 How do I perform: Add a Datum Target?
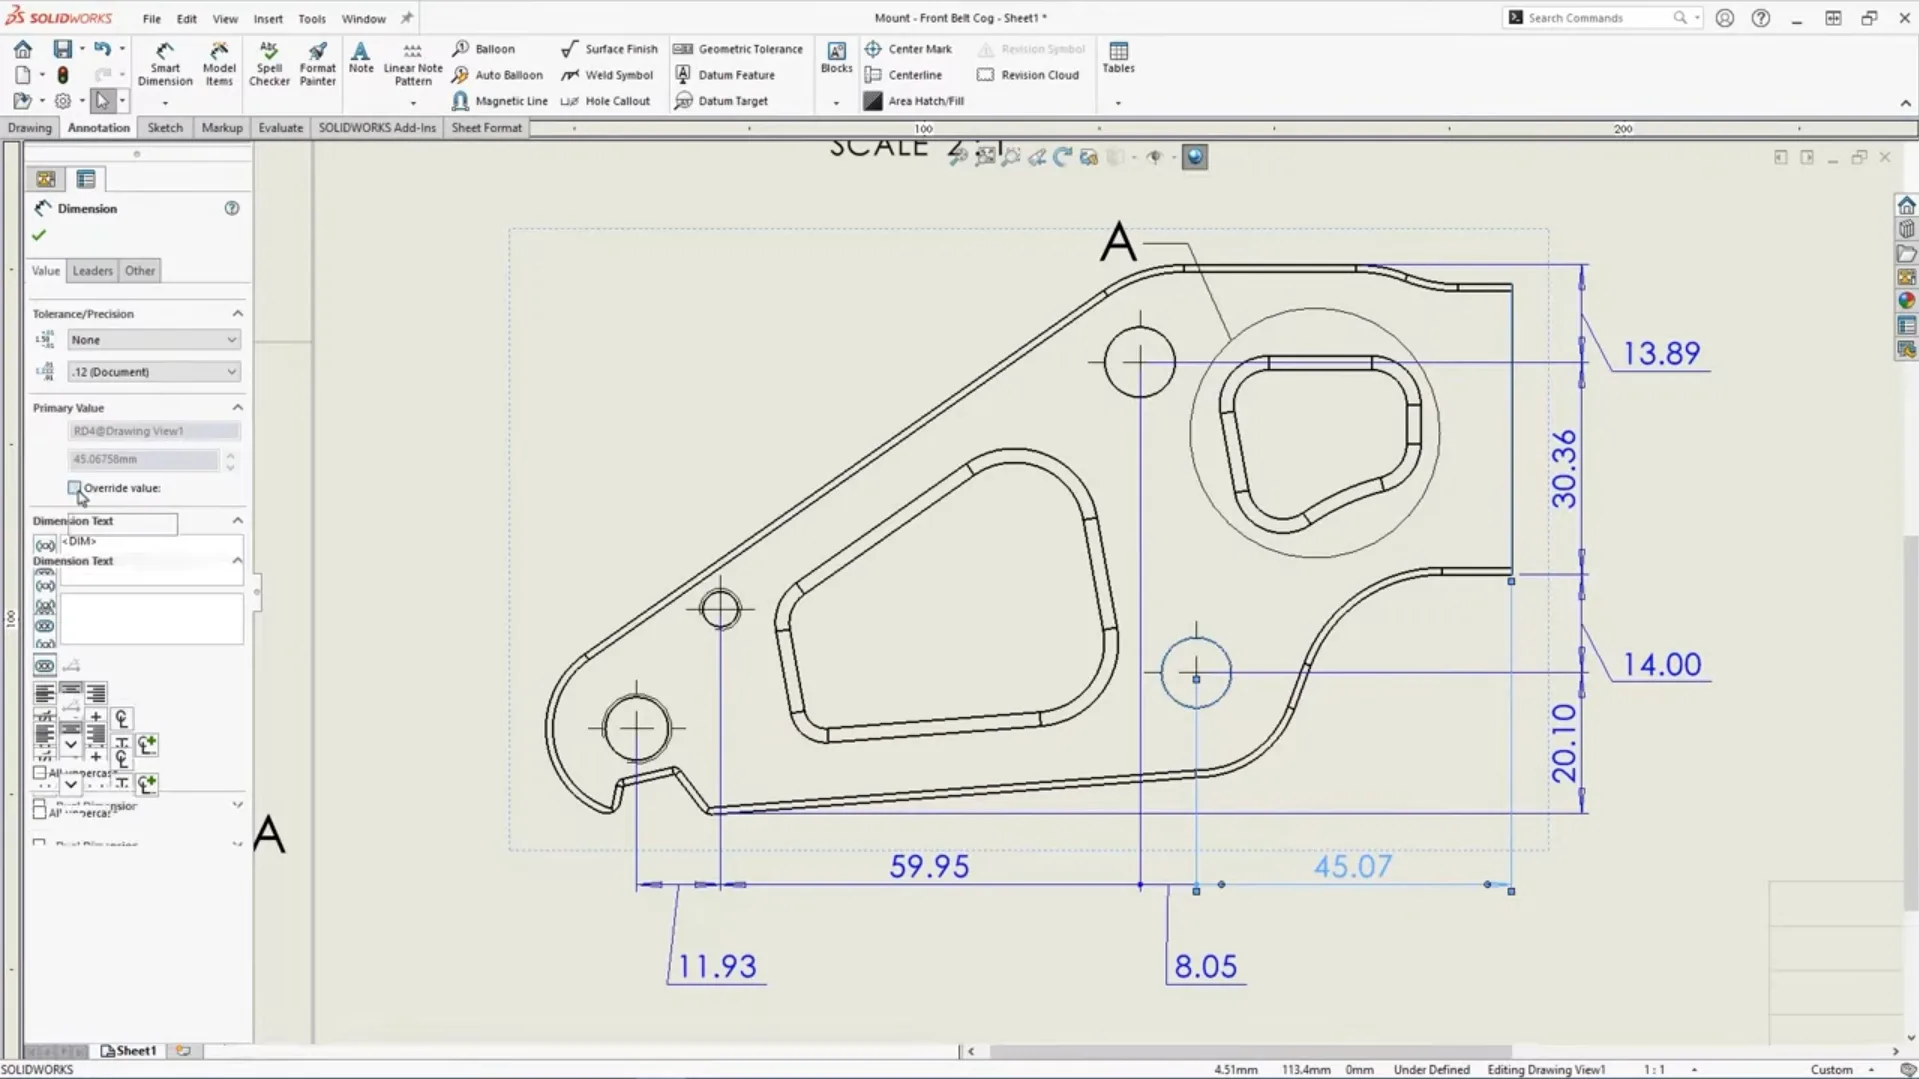[721, 101]
